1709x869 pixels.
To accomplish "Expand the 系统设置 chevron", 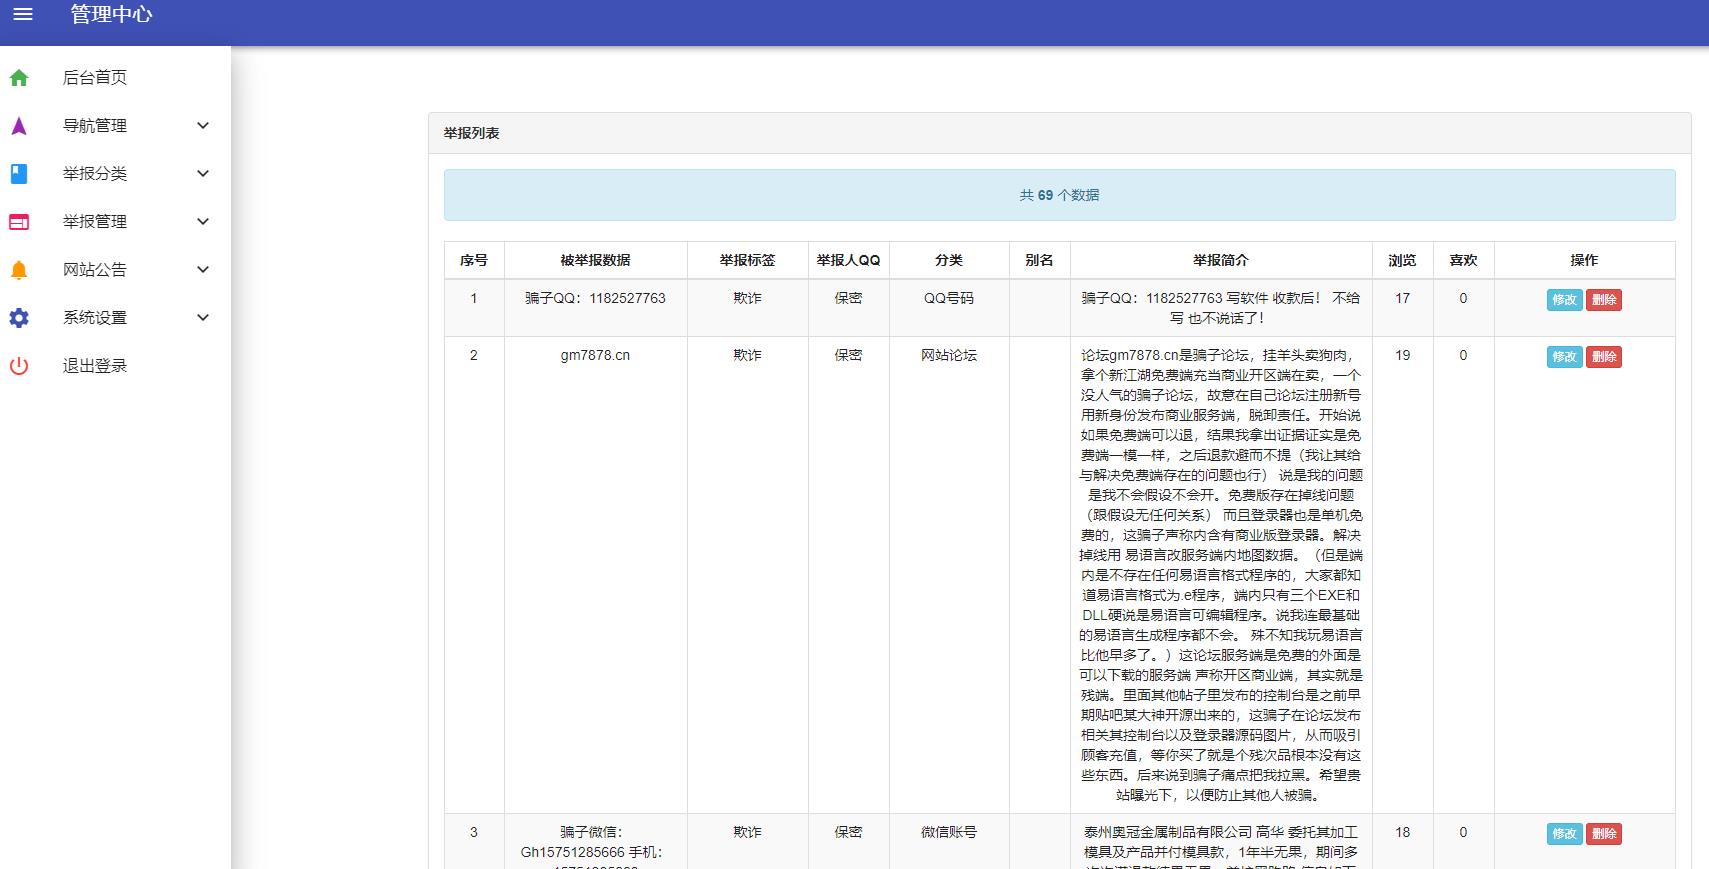I will coord(203,318).
